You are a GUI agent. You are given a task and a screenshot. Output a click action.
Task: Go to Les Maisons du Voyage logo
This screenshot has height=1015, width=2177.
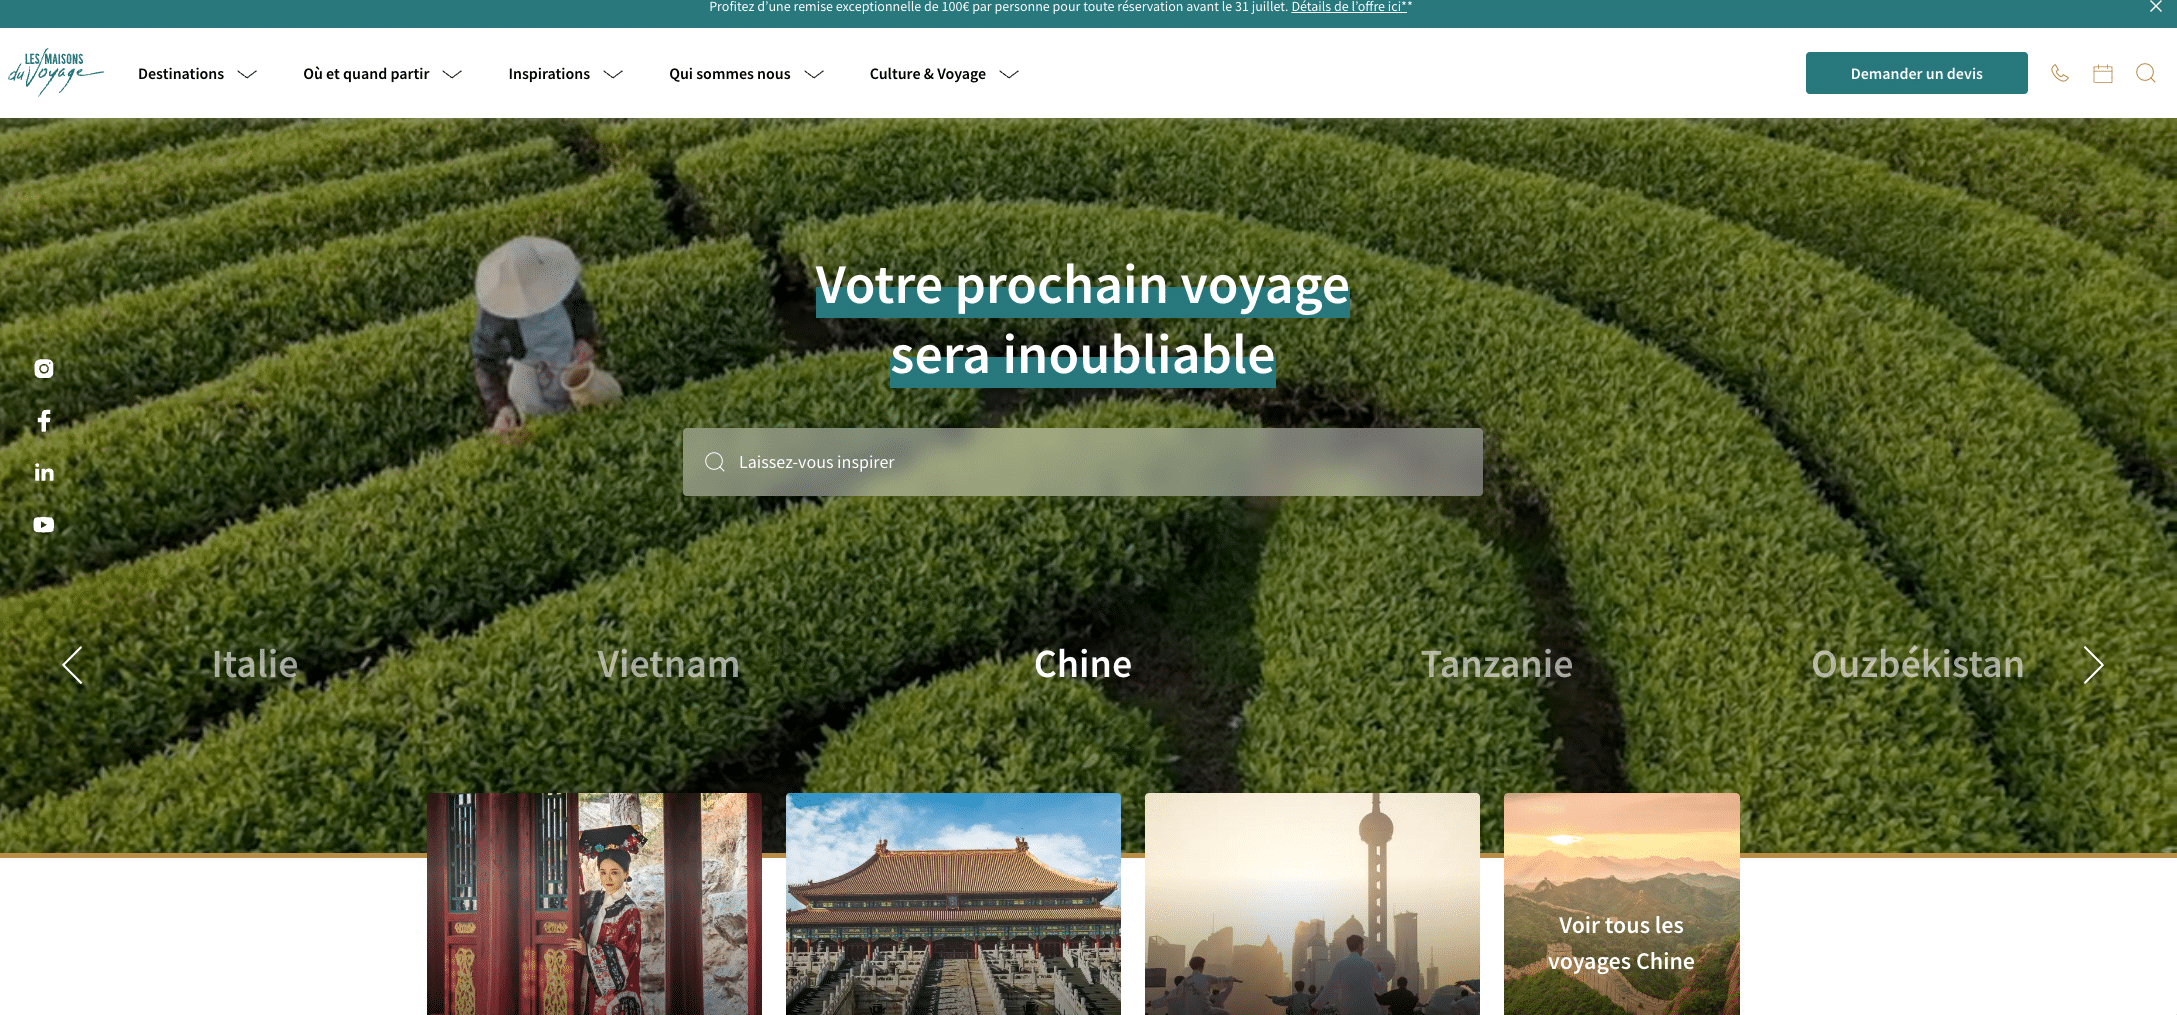tap(56, 72)
